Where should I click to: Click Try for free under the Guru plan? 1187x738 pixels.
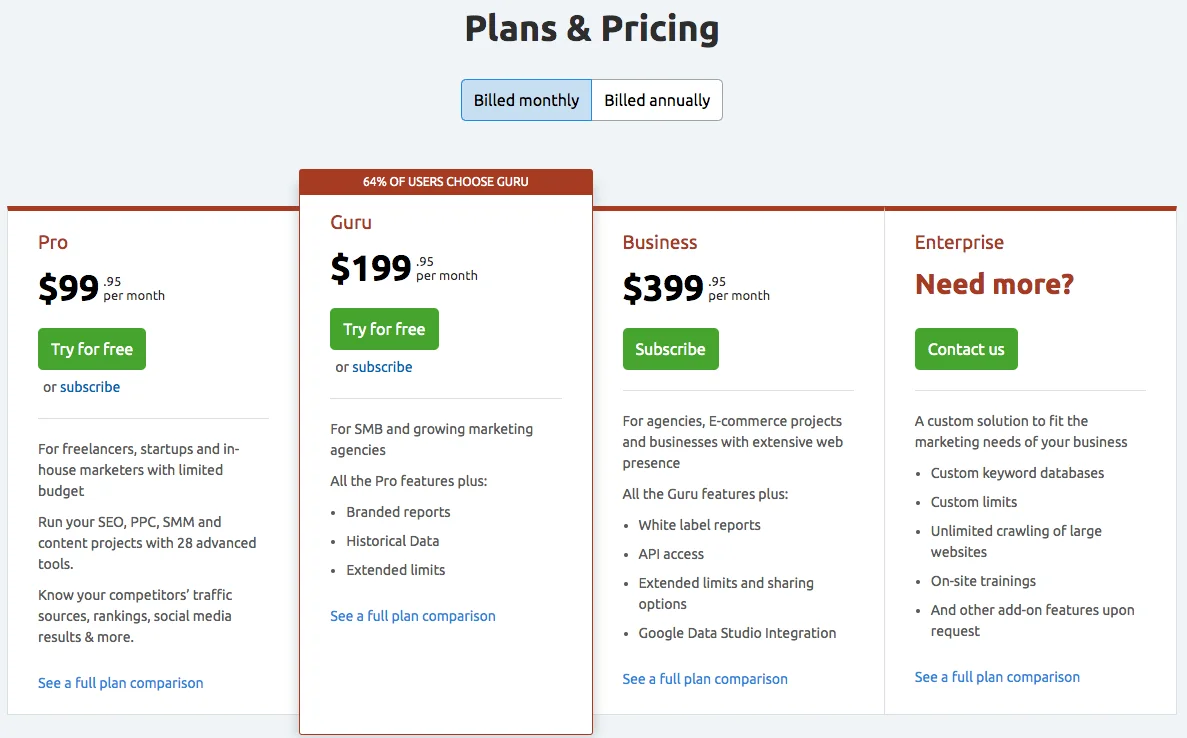pos(384,328)
